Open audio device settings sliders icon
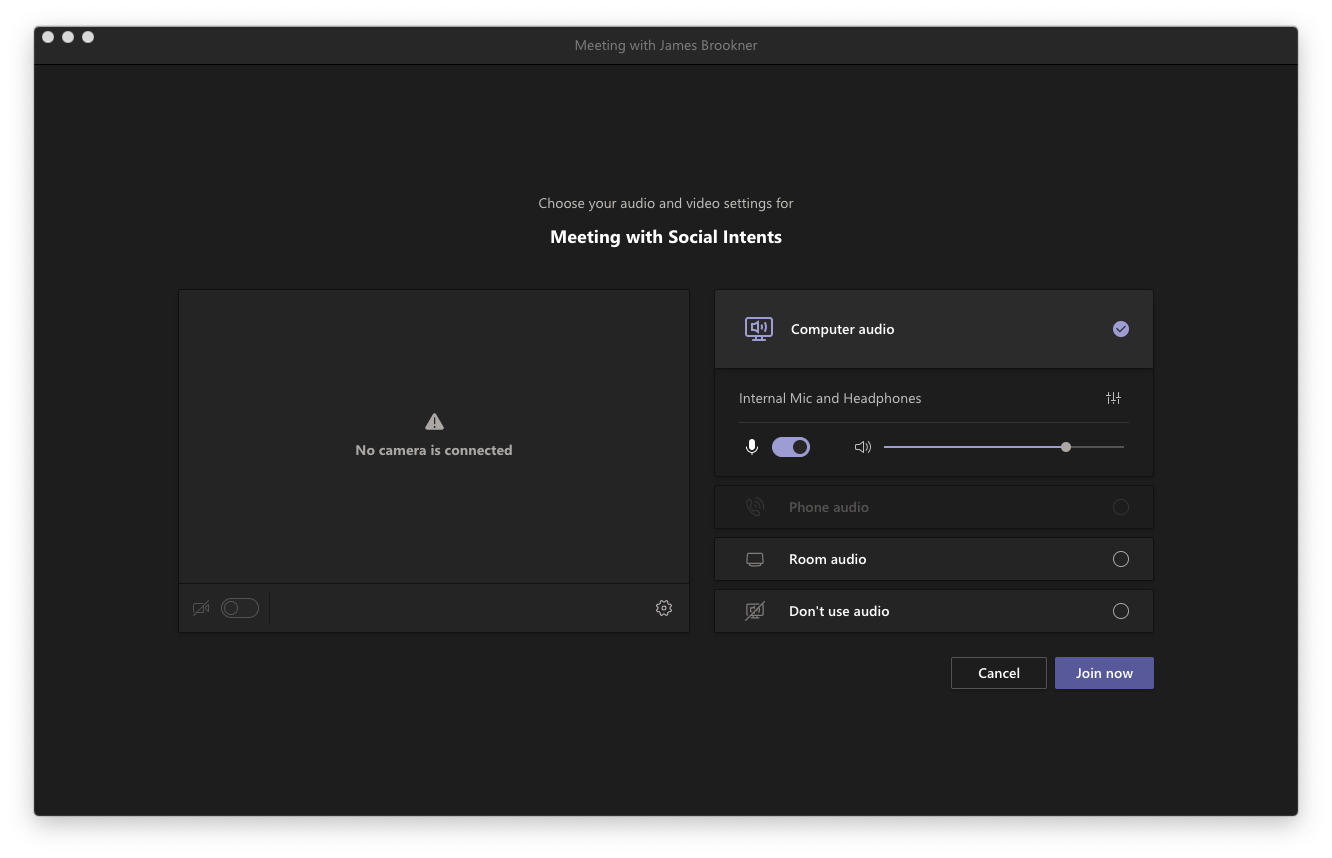 pos(1113,398)
